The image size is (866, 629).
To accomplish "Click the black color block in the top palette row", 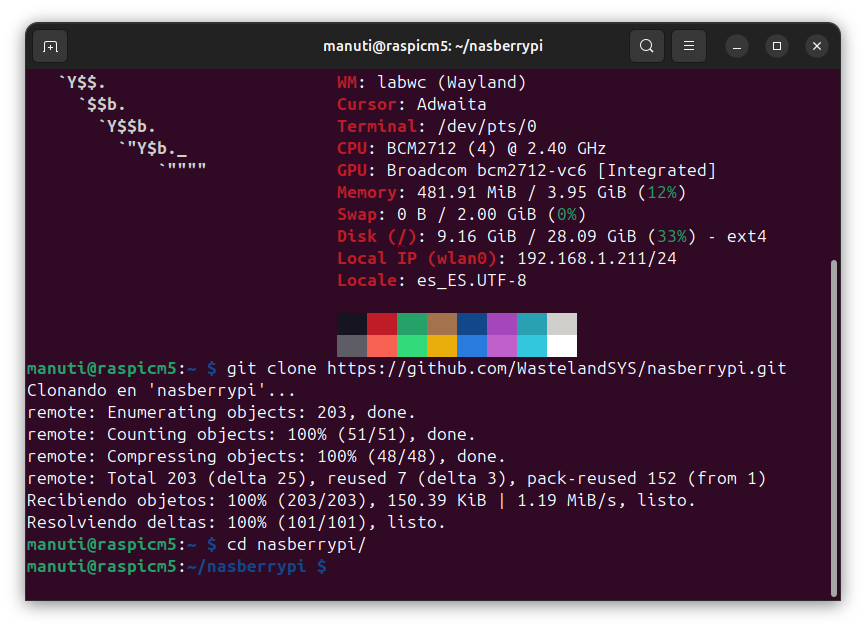I will point(352,324).
